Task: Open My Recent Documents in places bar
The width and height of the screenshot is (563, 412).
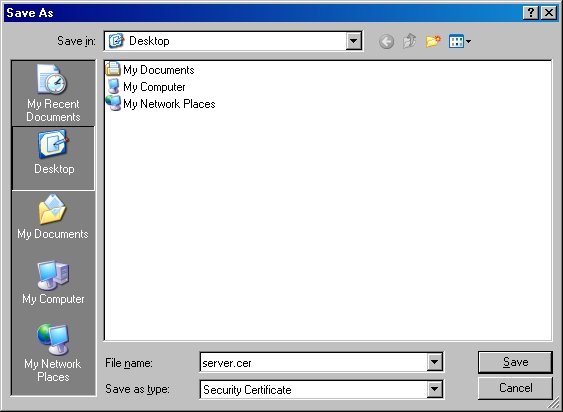Action: (x=53, y=93)
